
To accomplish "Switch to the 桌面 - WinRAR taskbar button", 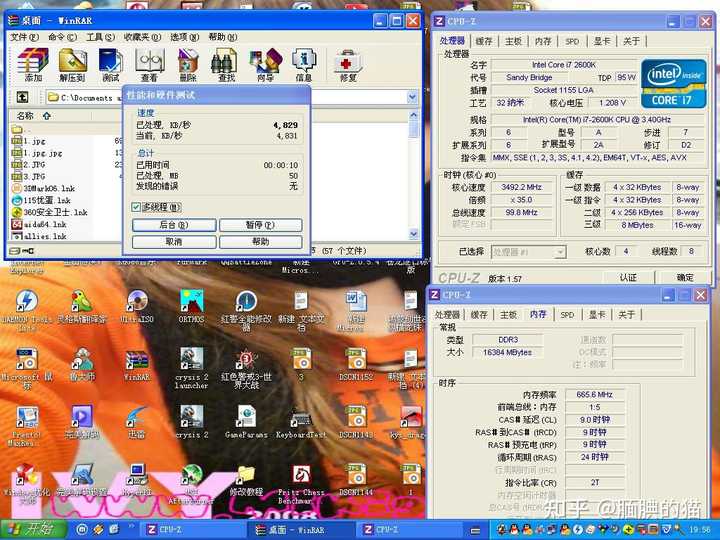I will (x=301, y=530).
